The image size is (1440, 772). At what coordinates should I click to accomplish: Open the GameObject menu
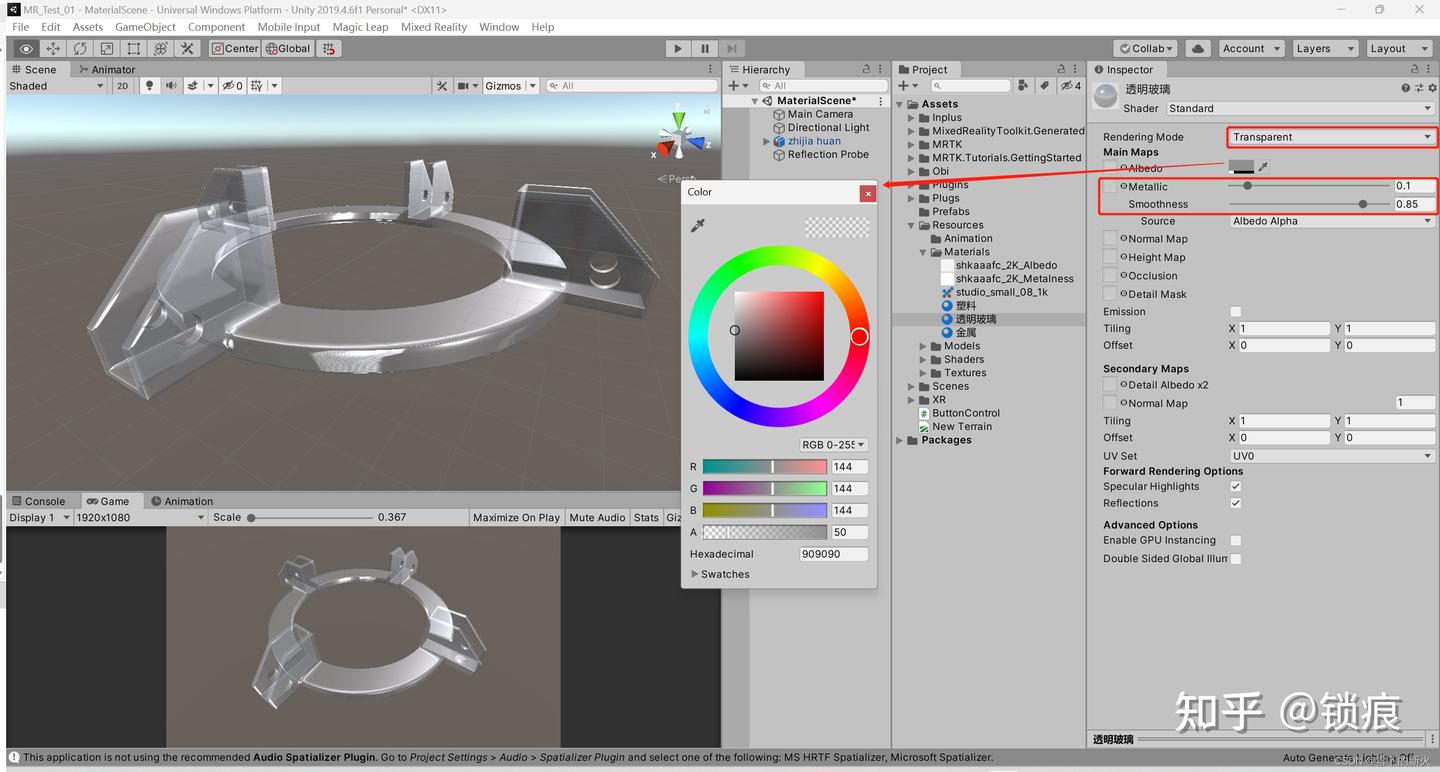tap(145, 27)
